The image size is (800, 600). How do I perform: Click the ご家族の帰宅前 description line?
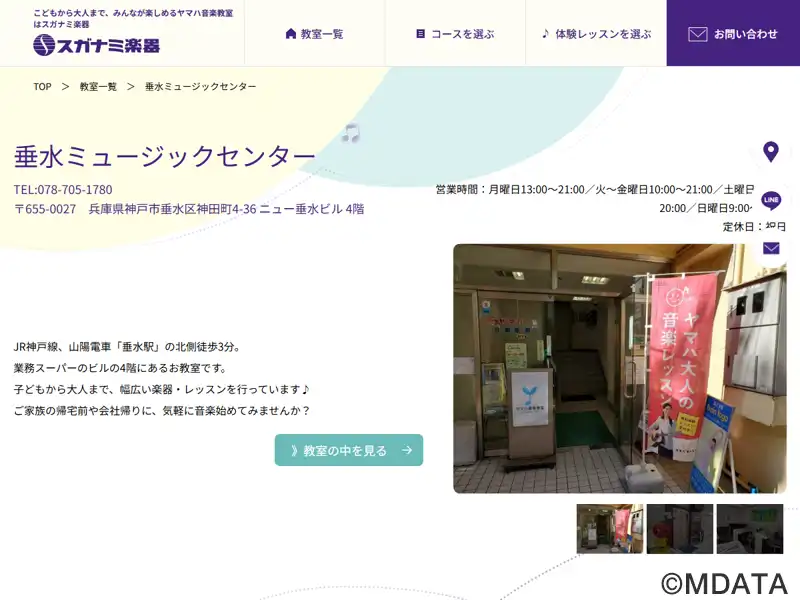click(x=162, y=411)
